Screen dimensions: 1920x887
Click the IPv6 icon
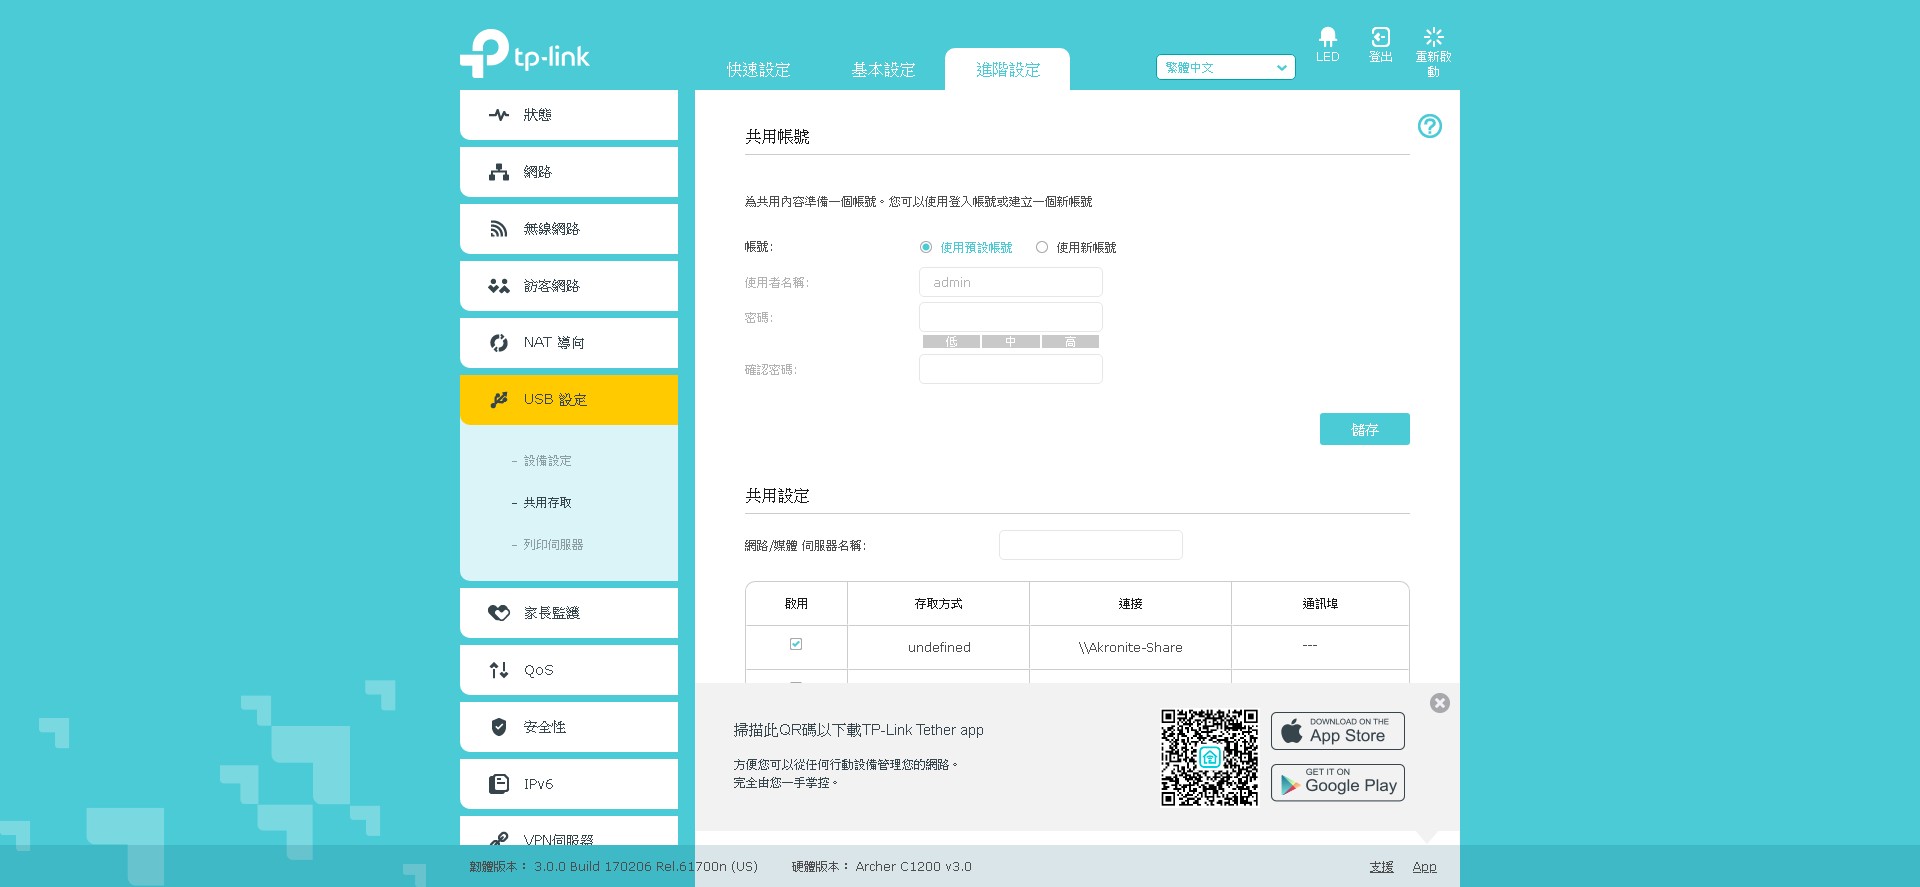(x=499, y=784)
